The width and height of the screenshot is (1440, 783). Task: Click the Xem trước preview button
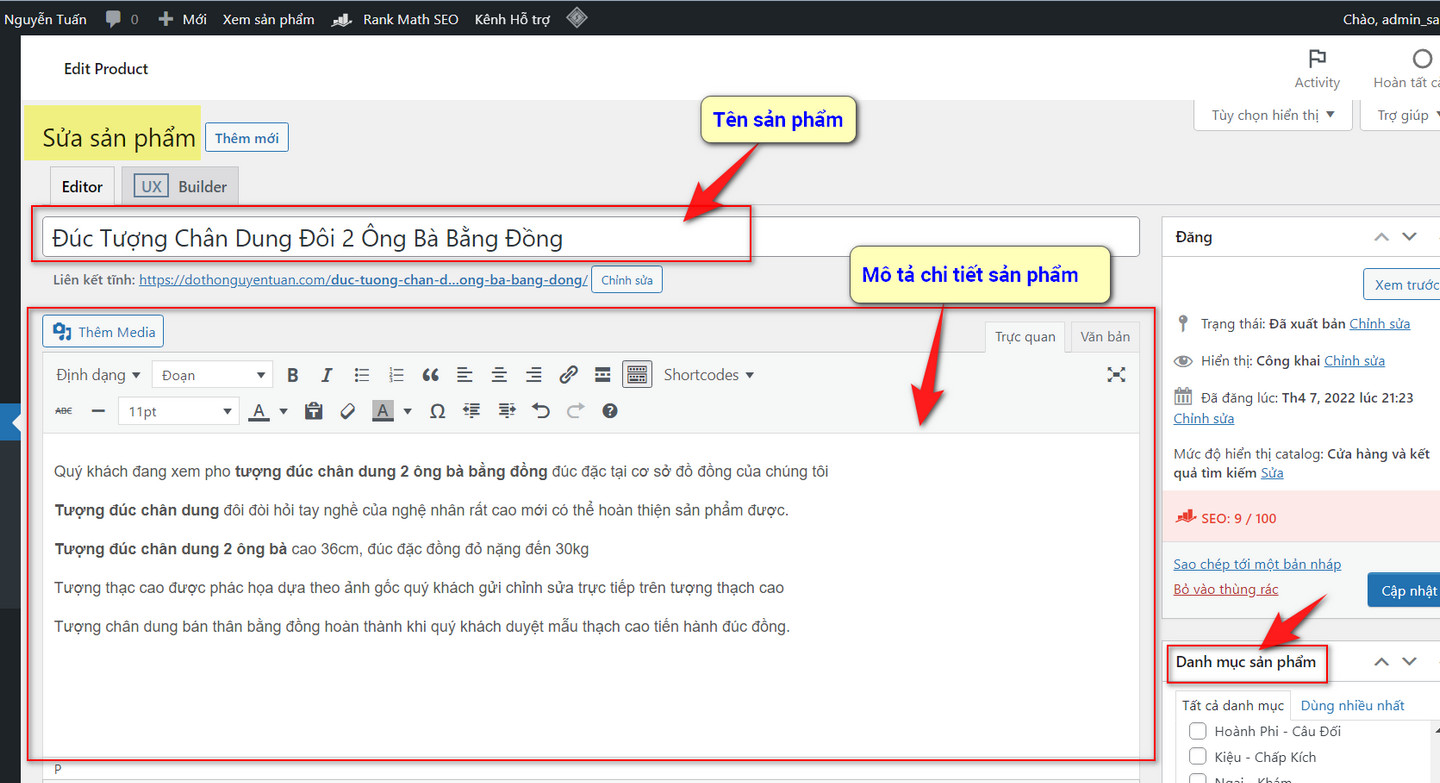(x=1402, y=284)
